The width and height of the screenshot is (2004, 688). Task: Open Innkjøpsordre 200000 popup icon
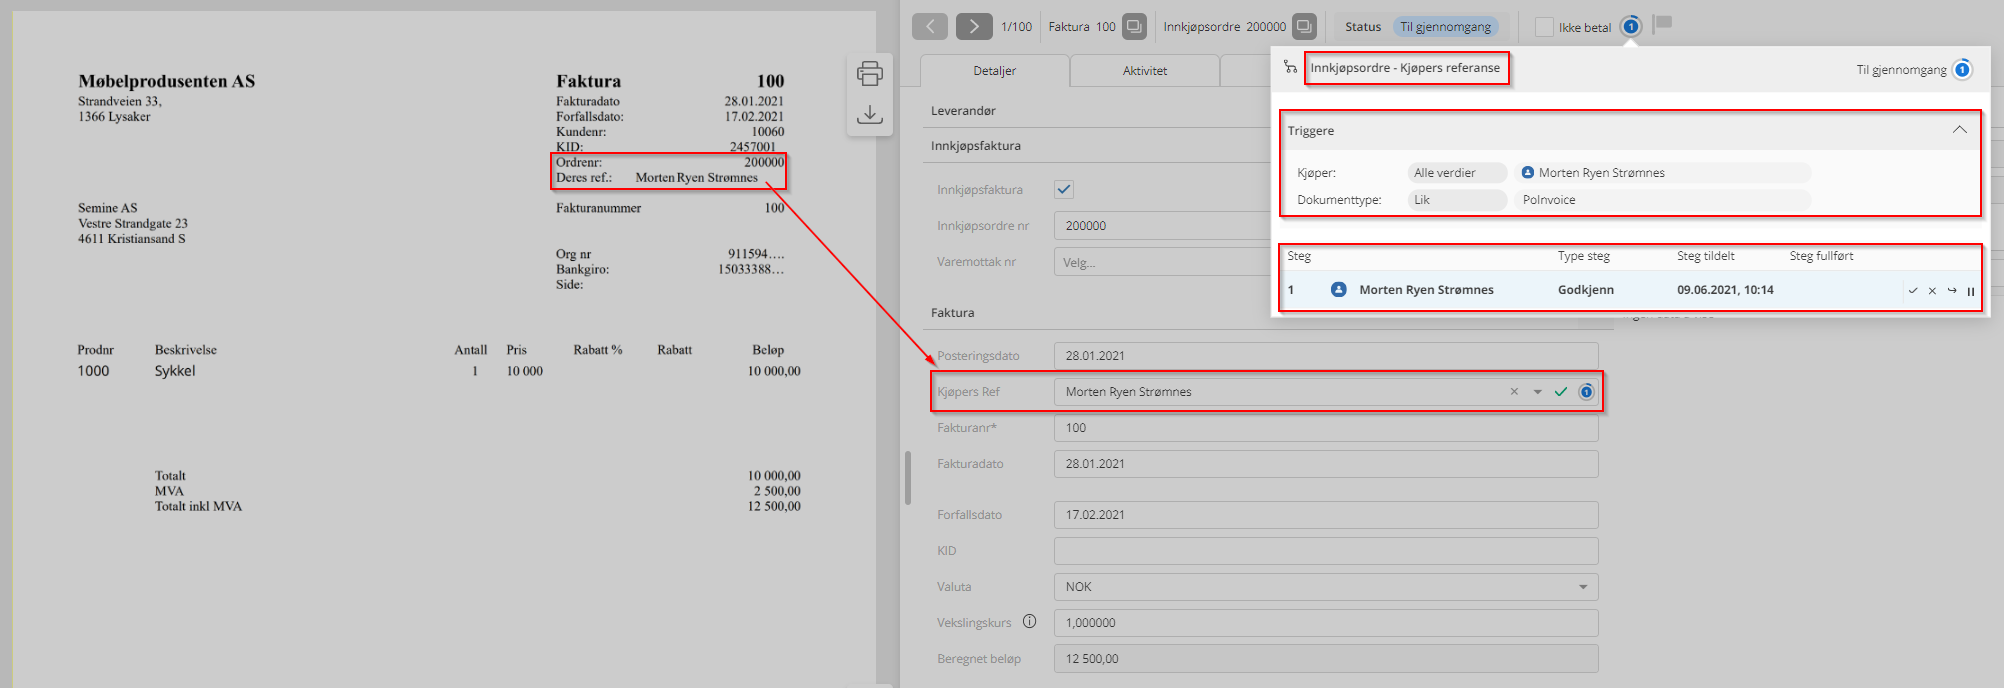coord(1304,27)
